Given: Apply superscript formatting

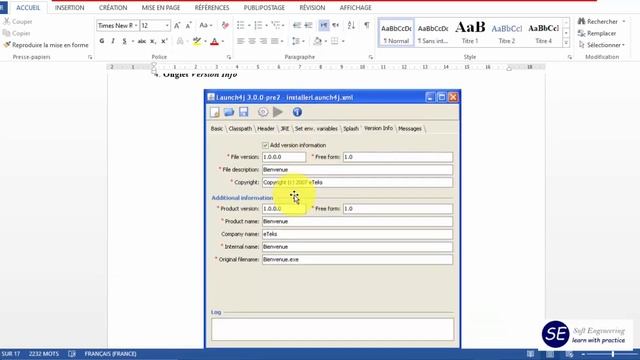Looking at the screenshot, I should (x=164, y=41).
